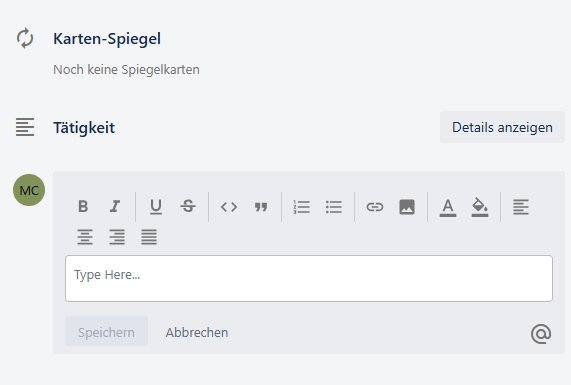Underline the selected text
Viewport: 571px width, 385px height.
[x=156, y=207]
